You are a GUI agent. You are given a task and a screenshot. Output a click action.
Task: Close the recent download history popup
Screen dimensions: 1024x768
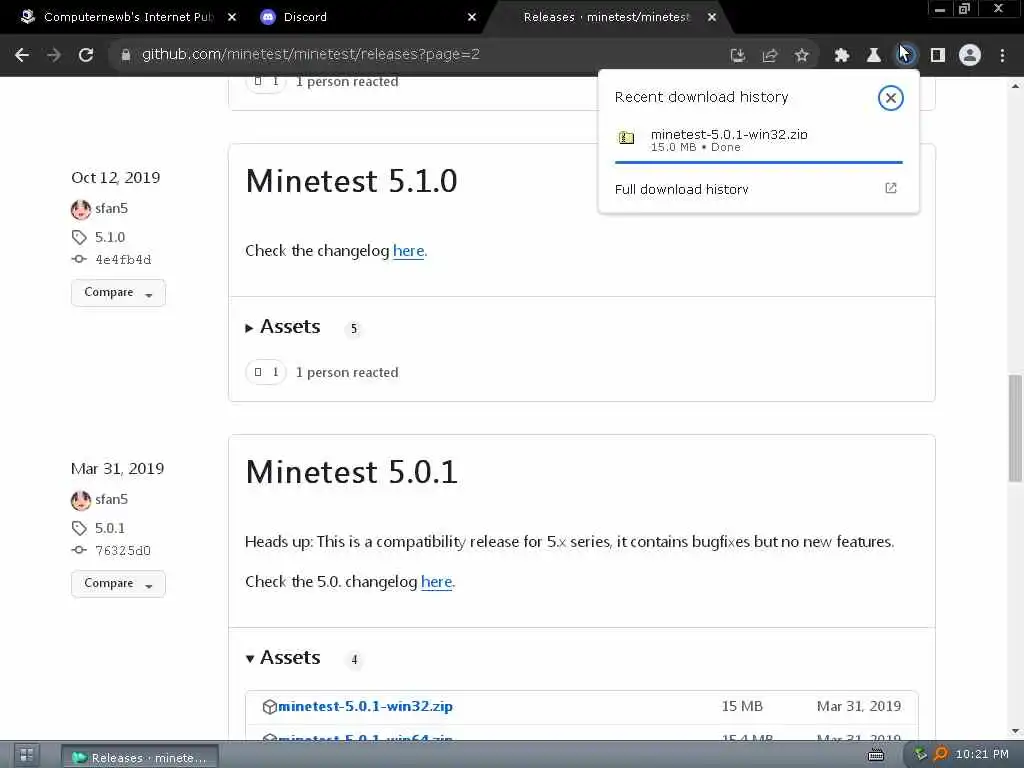(890, 98)
